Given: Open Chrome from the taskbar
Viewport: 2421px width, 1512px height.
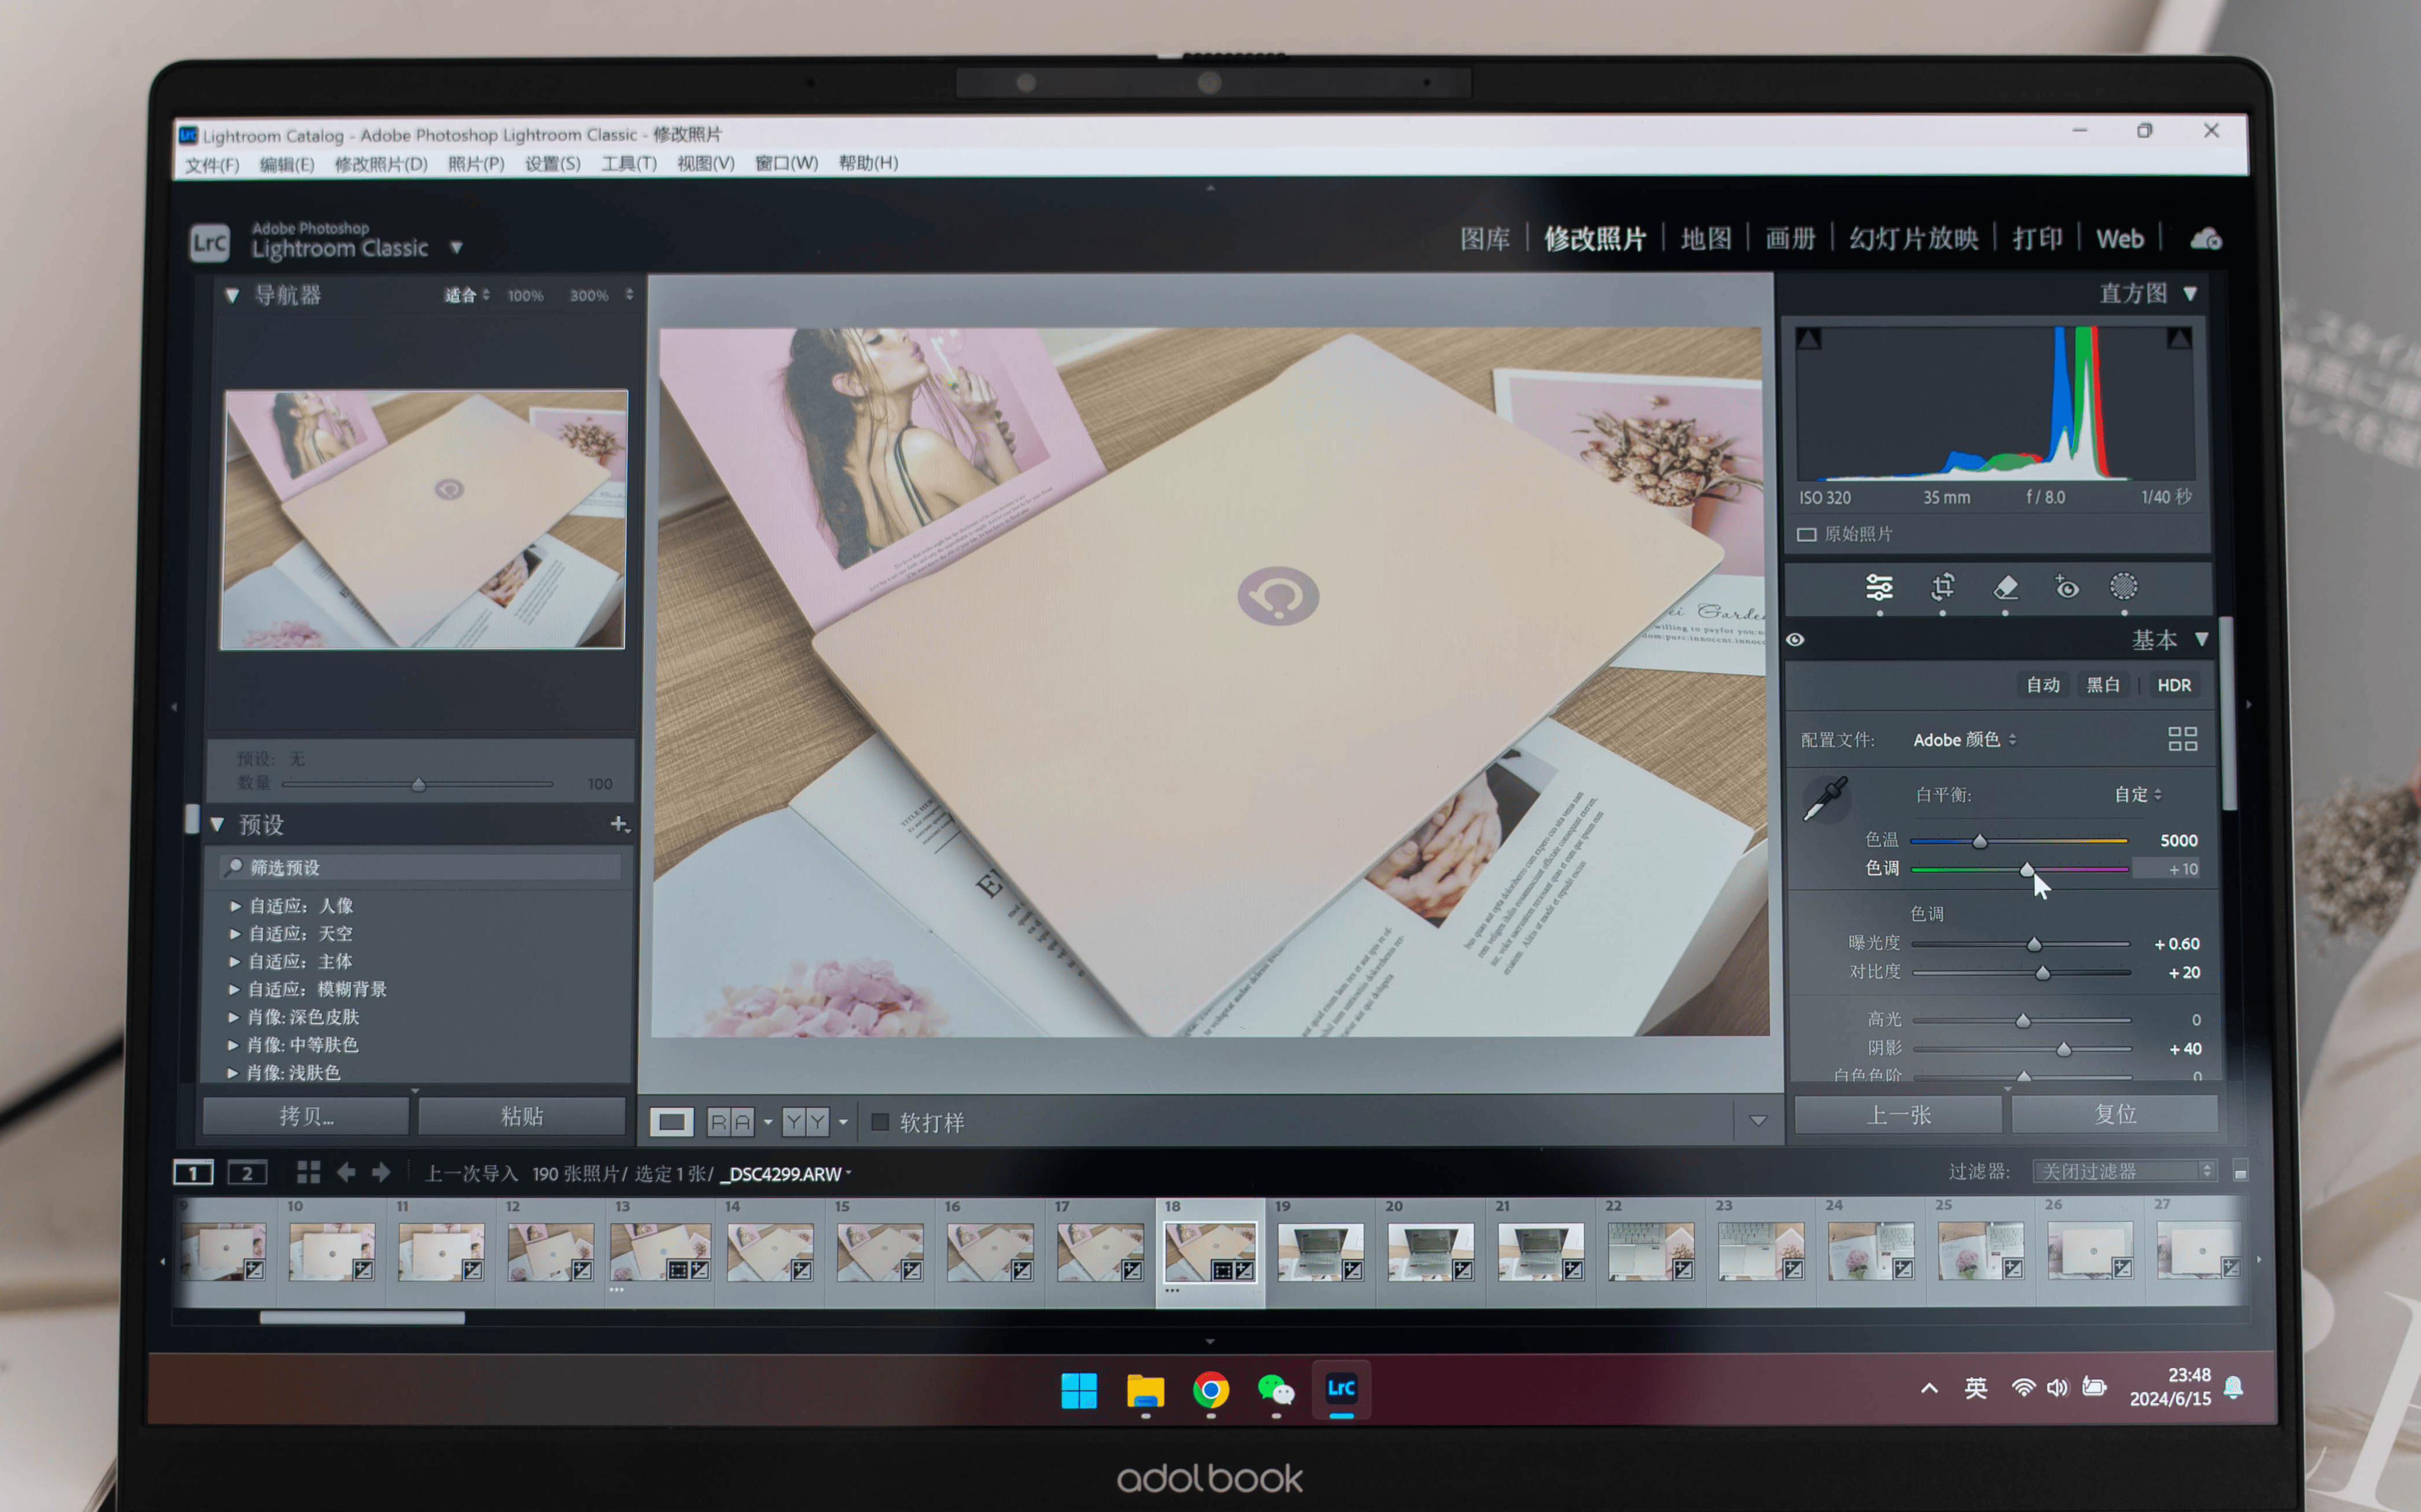Looking at the screenshot, I should point(1210,1389).
